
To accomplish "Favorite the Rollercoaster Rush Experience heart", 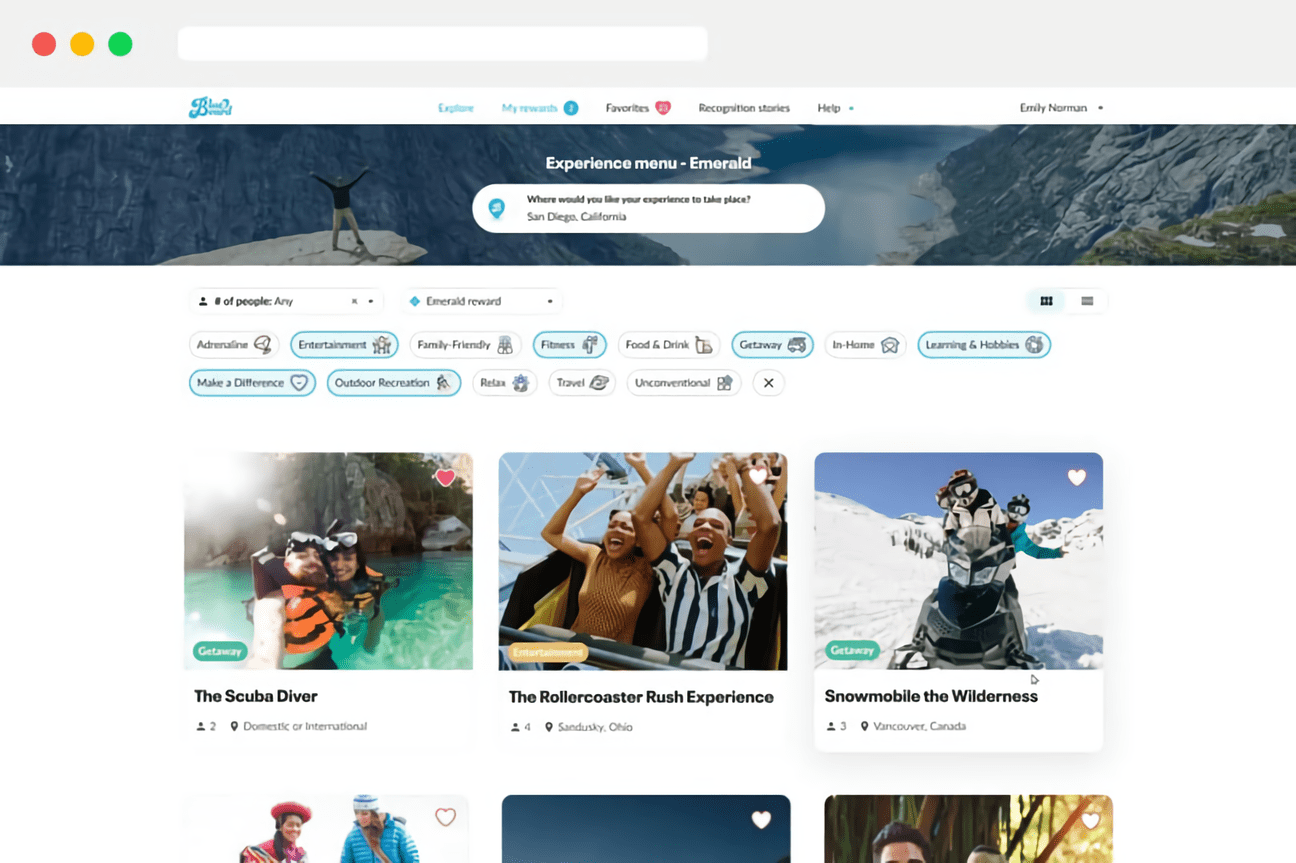I will click(x=759, y=477).
